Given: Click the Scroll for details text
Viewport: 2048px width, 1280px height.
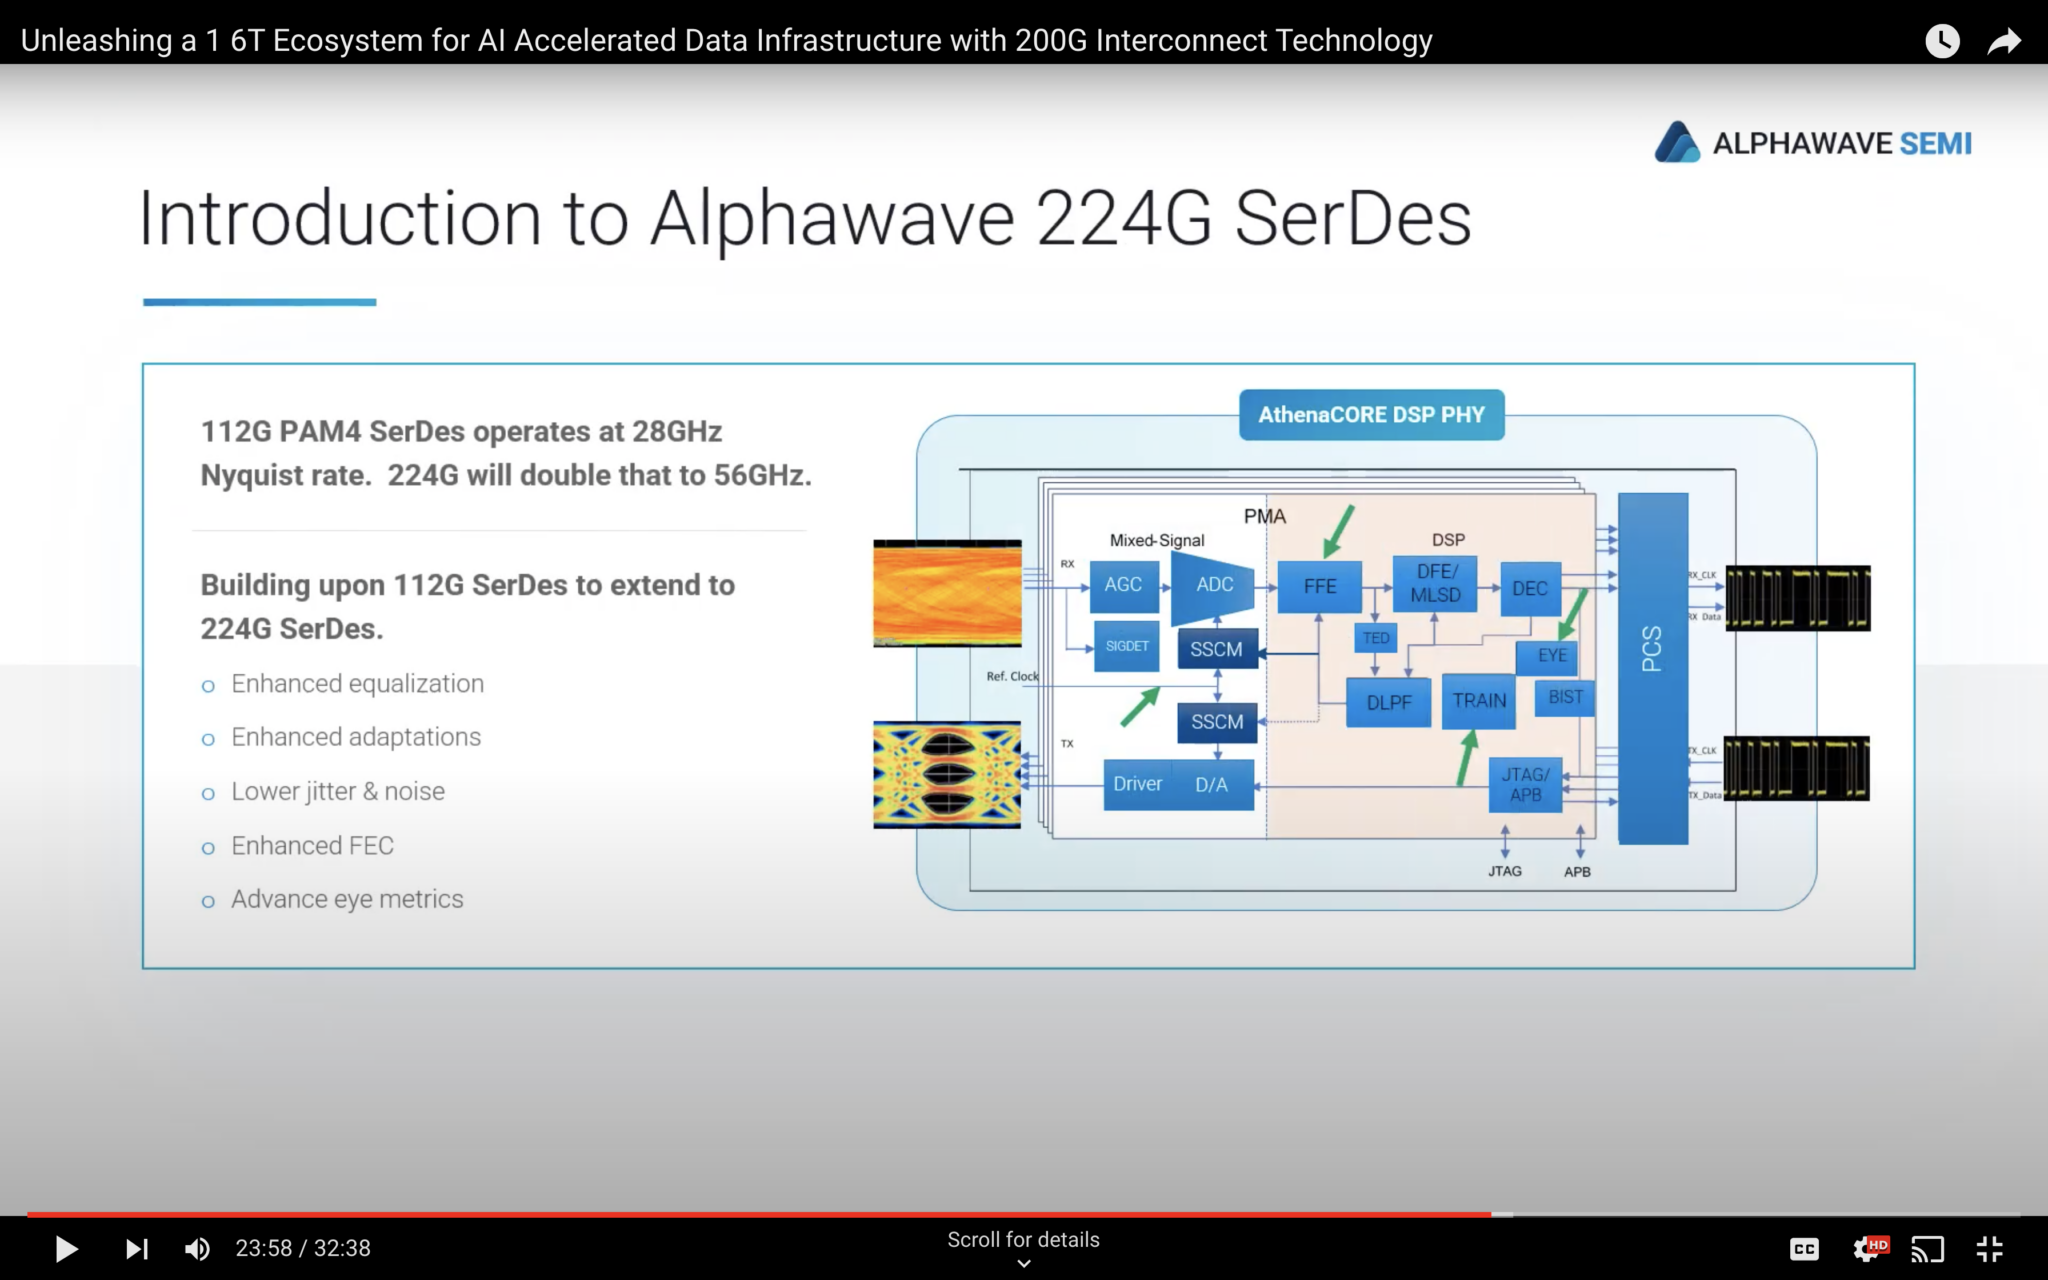Looking at the screenshot, I should 1023,1239.
